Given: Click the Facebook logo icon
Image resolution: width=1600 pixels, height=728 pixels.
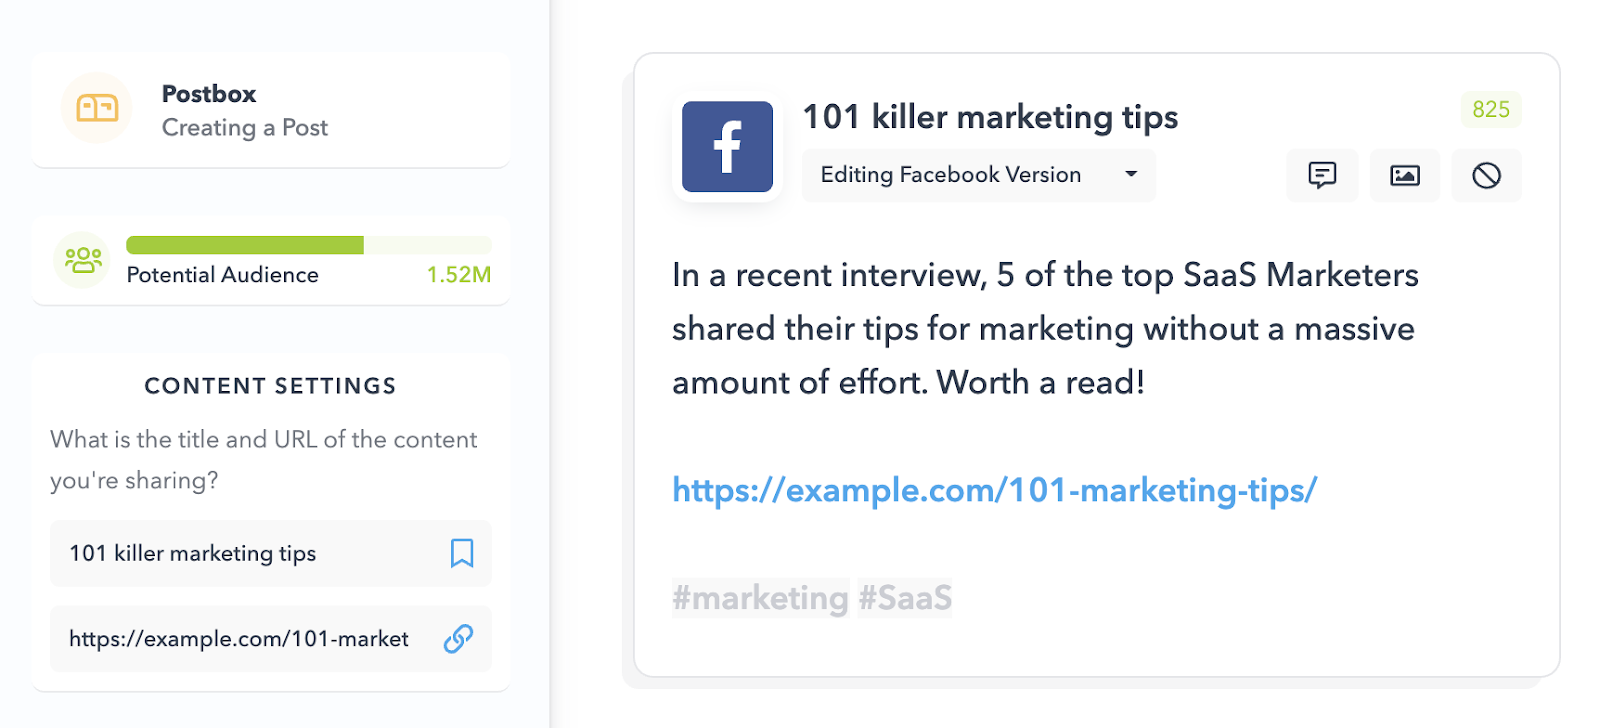Looking at the screenshot, I should coord(727,147).
